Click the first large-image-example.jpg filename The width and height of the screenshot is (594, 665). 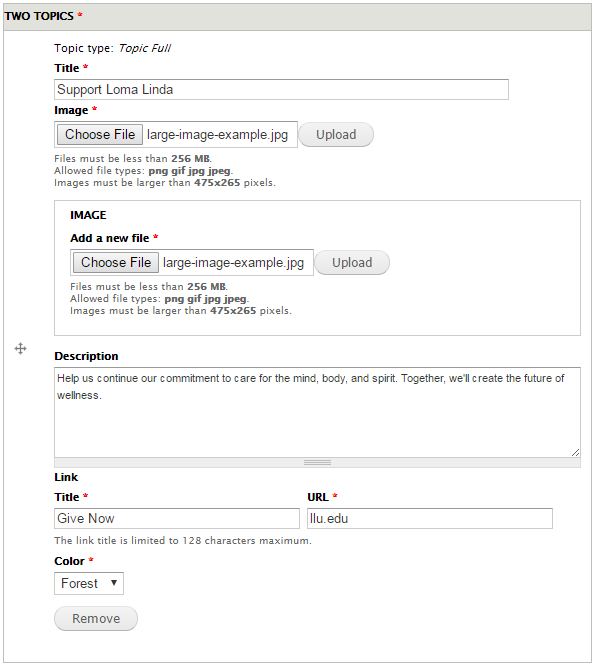coord(218,135)
